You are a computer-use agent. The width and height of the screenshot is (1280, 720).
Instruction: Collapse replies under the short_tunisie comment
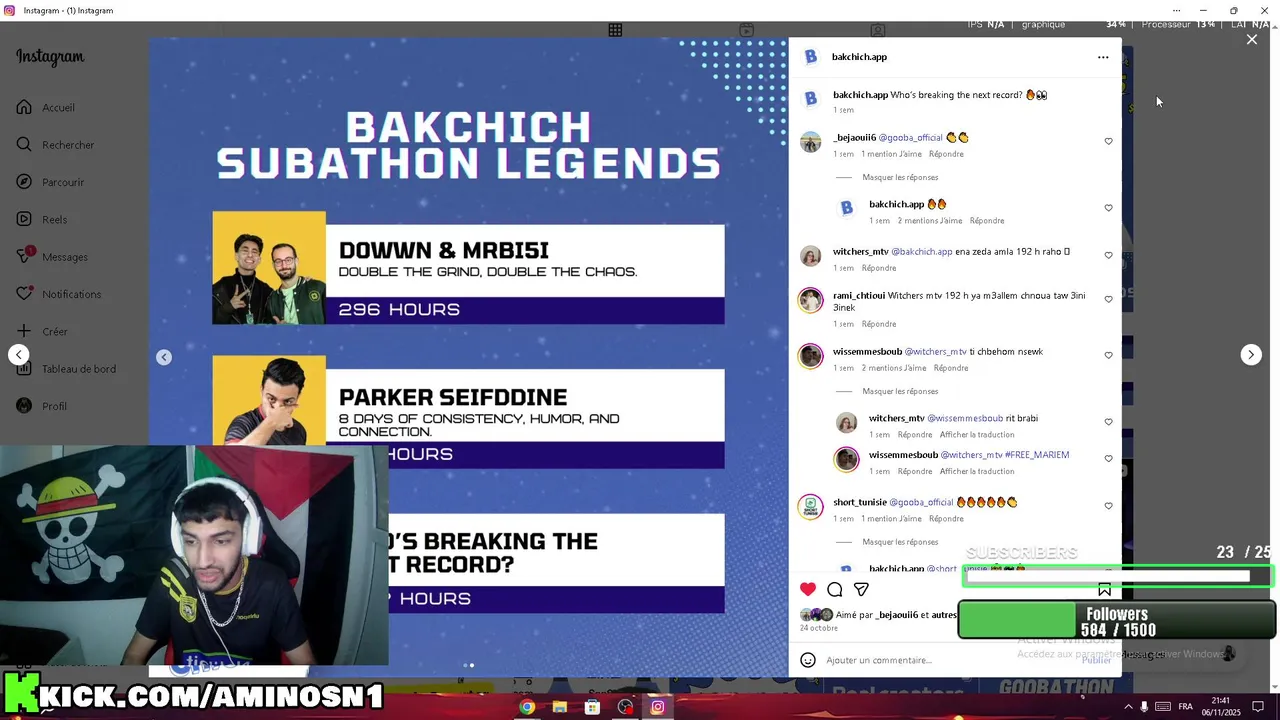click(900, 542)
